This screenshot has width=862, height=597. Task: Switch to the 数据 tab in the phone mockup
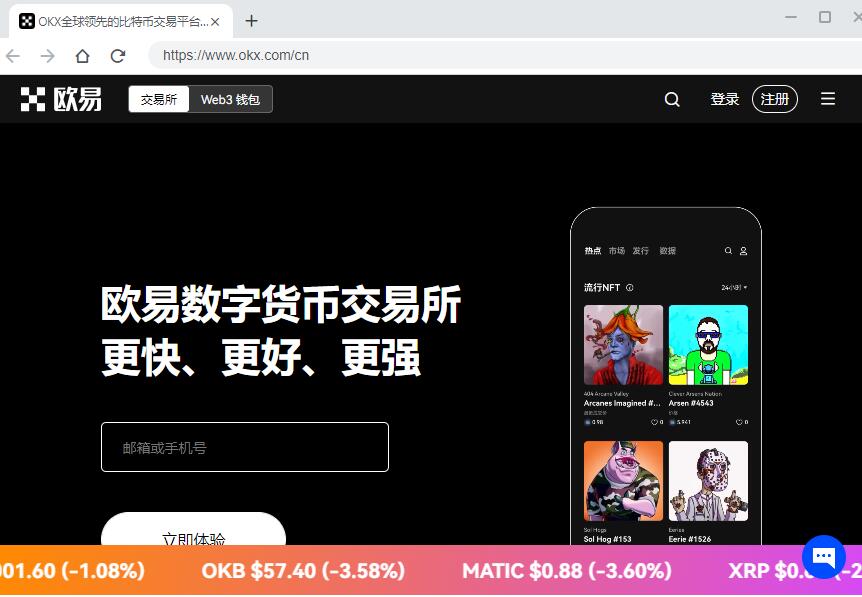pos(667,251)
